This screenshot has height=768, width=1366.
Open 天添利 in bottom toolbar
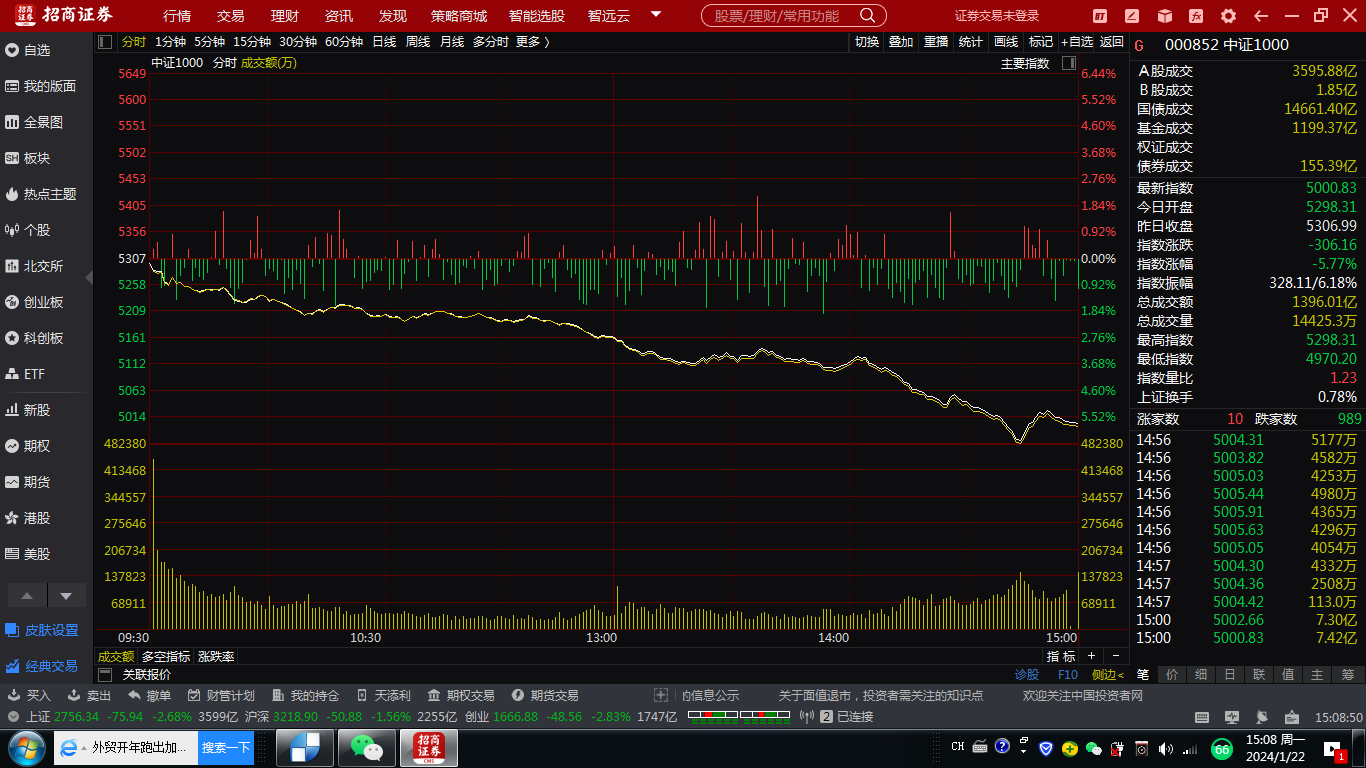coord(383,695)
